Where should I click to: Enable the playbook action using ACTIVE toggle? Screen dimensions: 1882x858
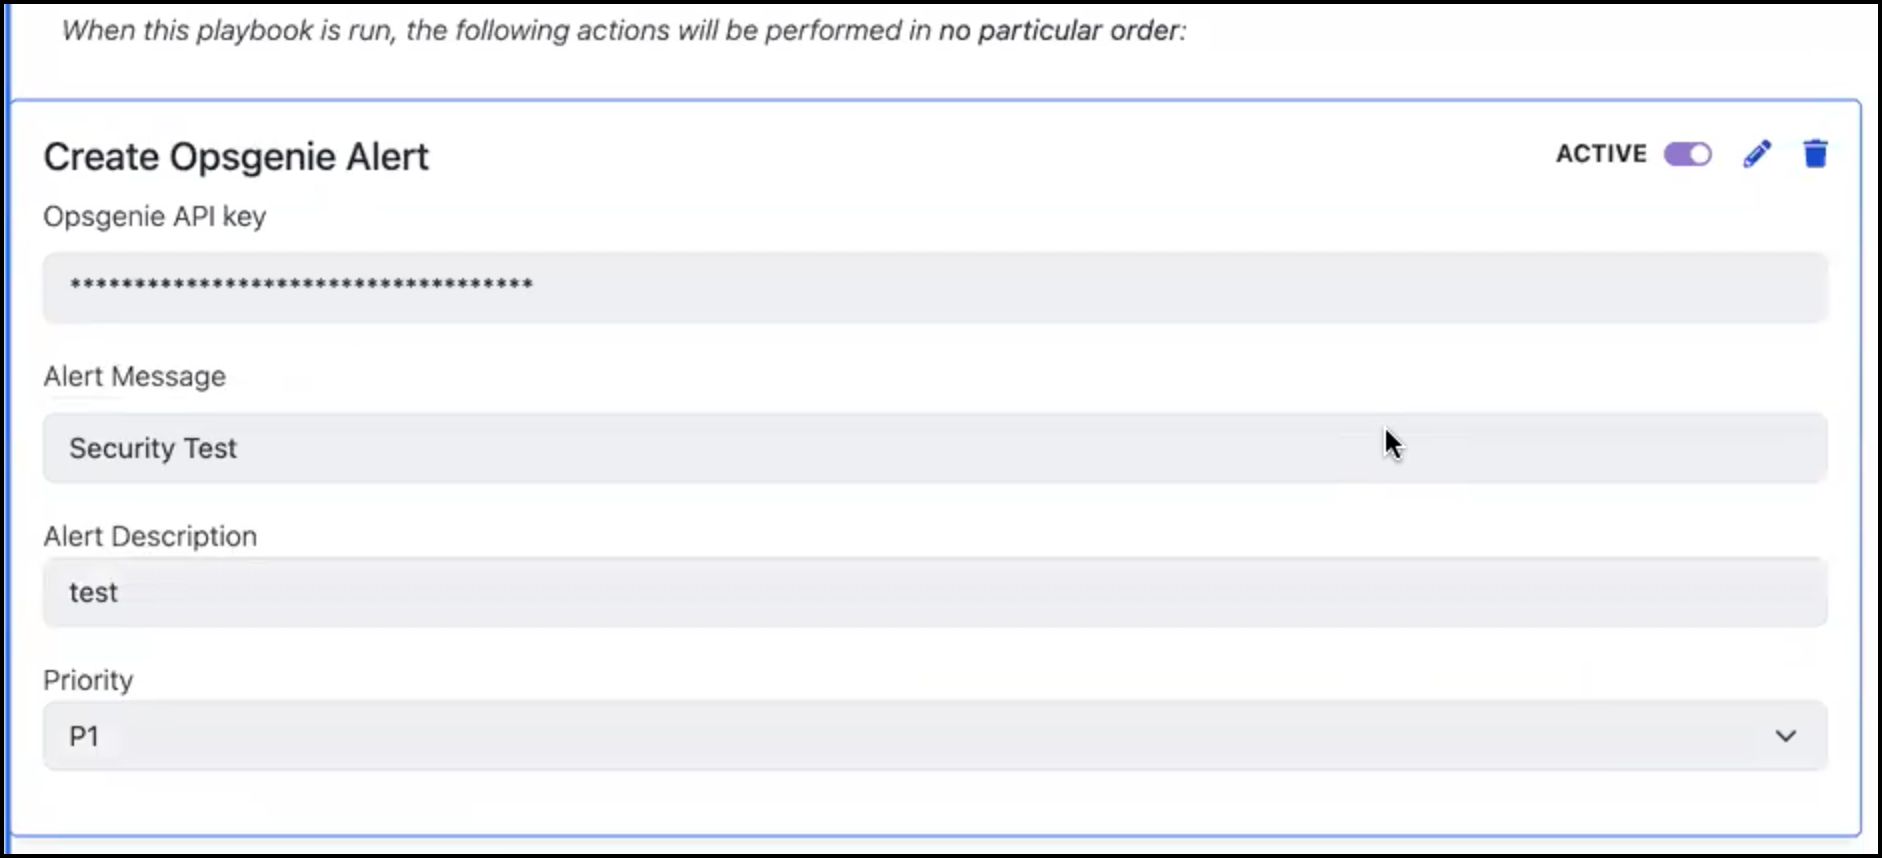pyautogui.click(x=1688, y=154)
